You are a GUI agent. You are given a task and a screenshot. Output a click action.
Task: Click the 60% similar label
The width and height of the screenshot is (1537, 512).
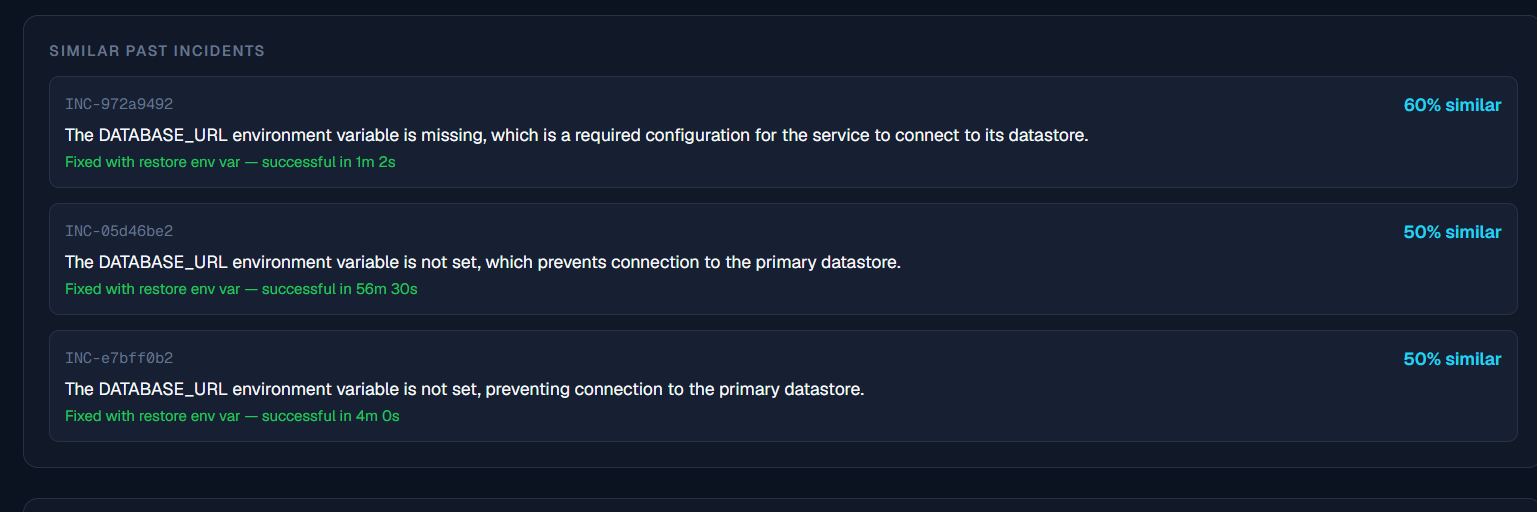[1452, 105]
